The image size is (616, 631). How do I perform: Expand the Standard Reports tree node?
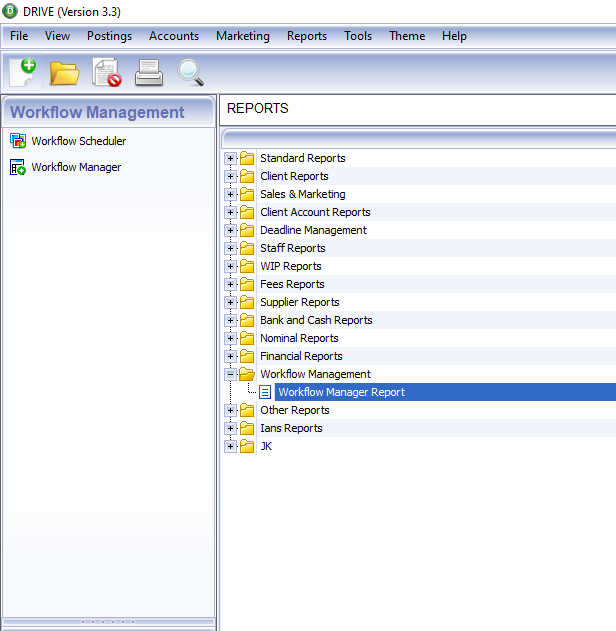230,159
